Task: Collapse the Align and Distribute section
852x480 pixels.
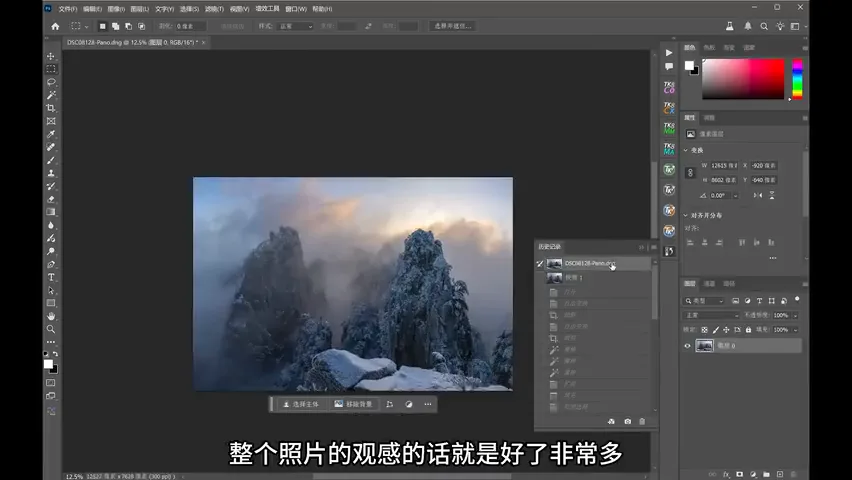Action: [x=686, y=215]
